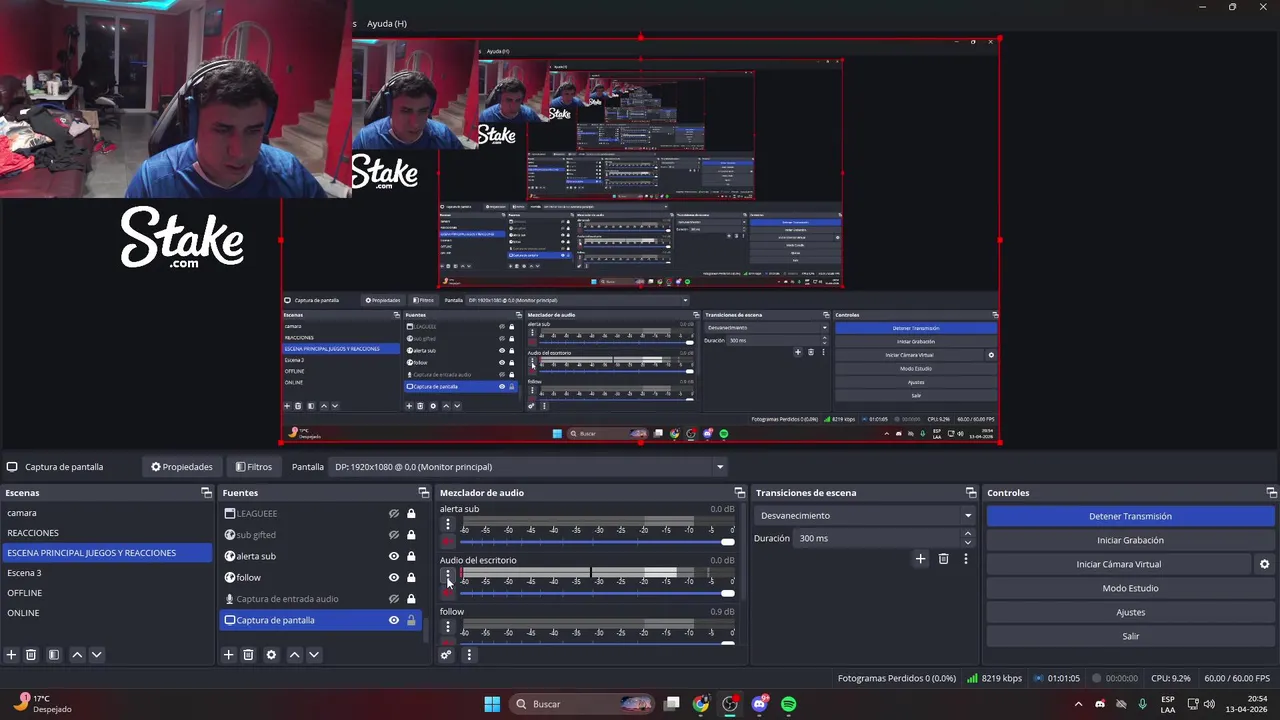Decrease transition duration with down arrow
Screen dimensions: 1280x720
(967, 543)
